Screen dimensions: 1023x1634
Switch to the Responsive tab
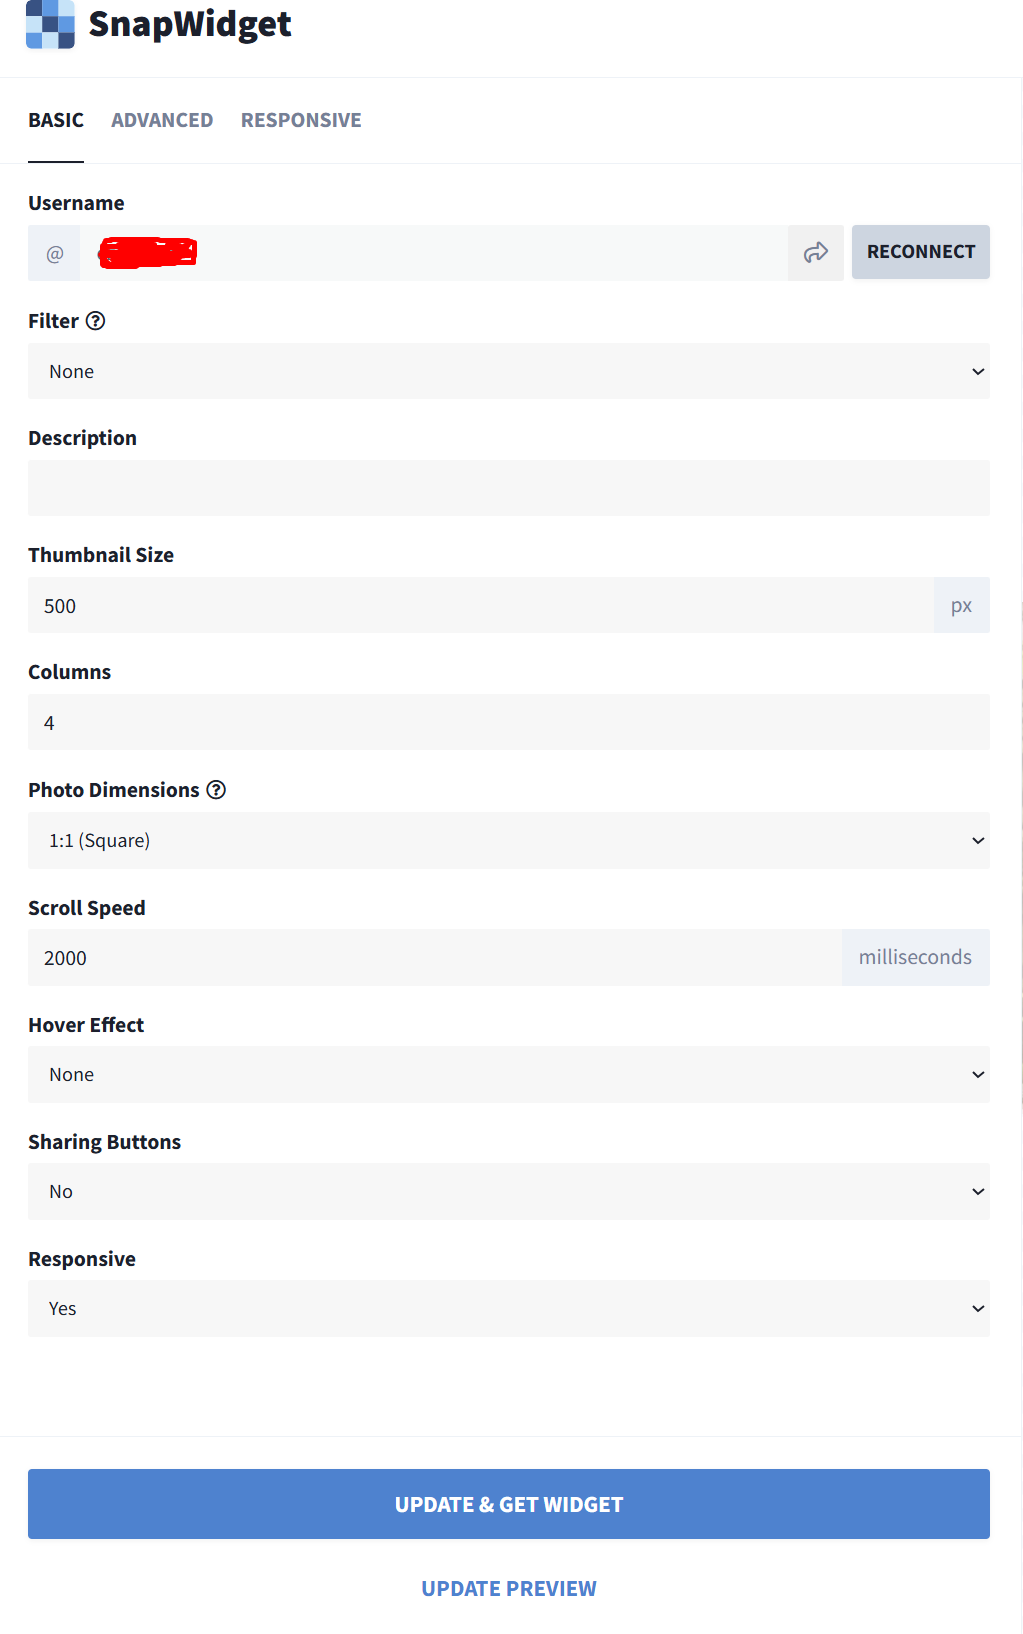301,120
